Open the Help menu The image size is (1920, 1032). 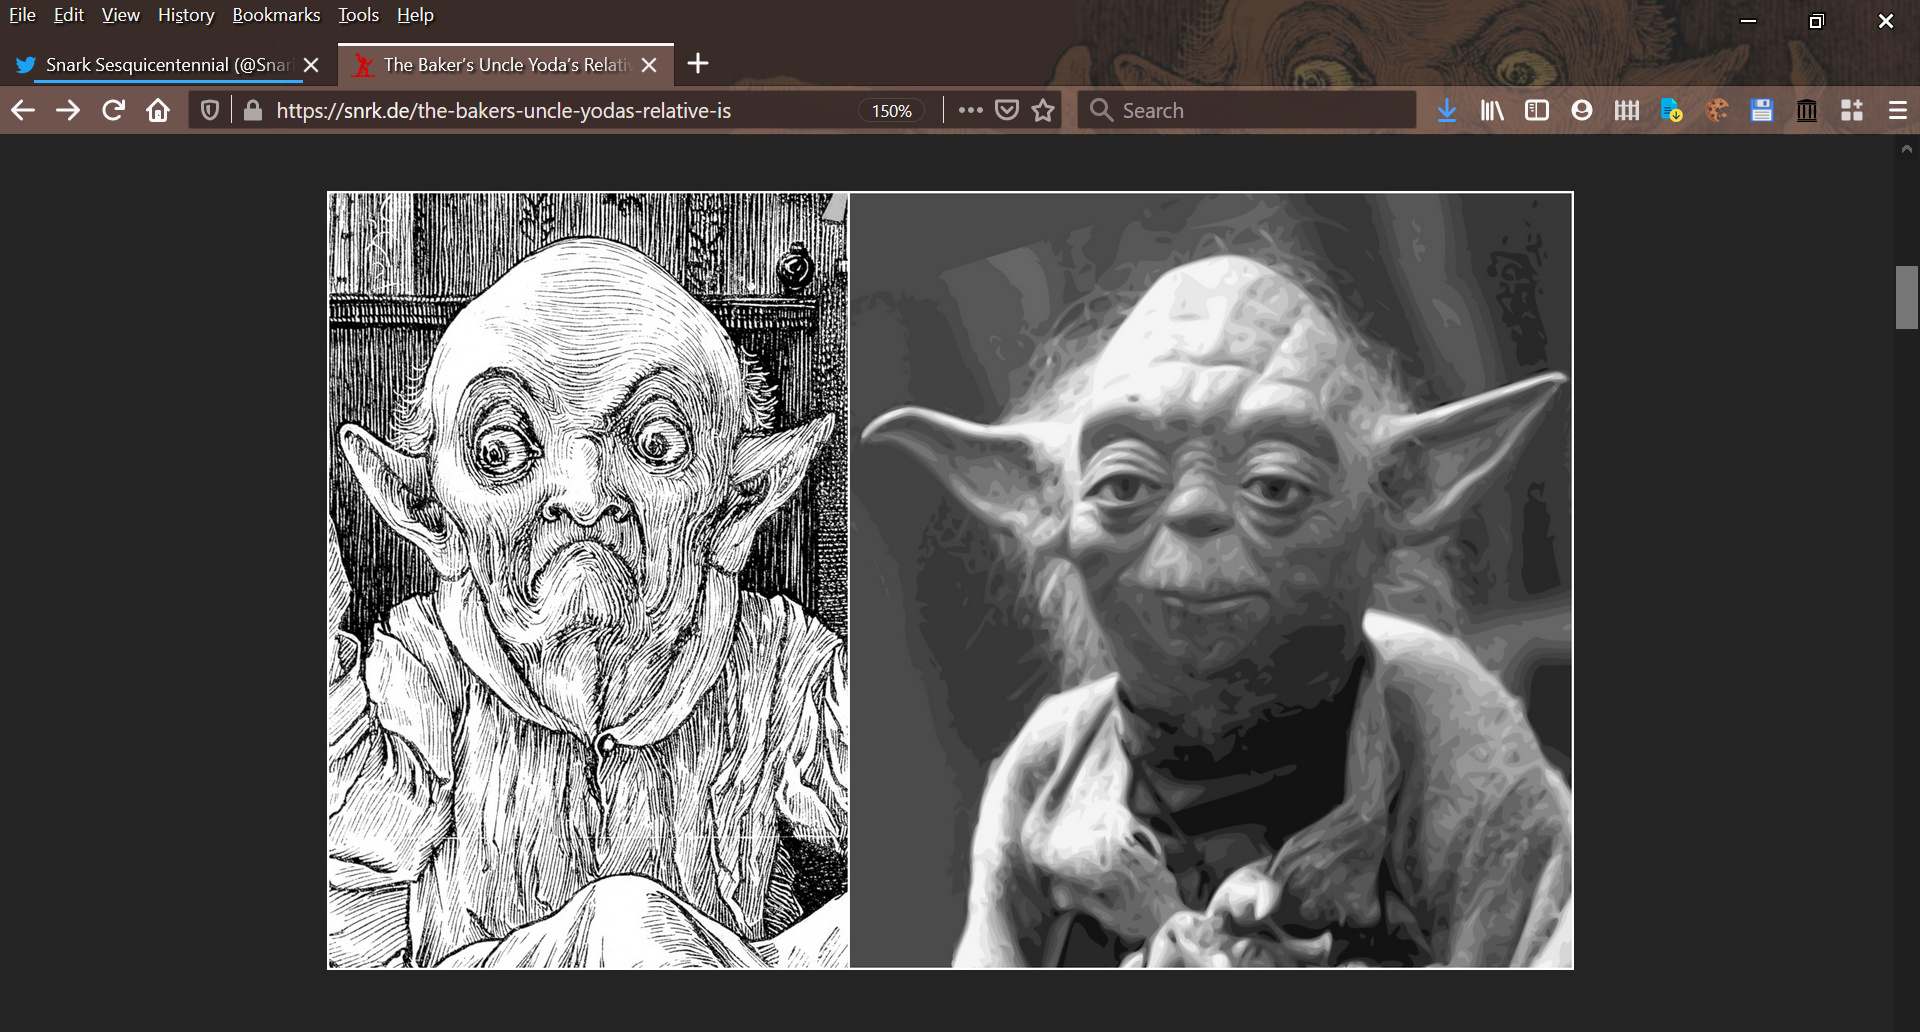point(415,15)
